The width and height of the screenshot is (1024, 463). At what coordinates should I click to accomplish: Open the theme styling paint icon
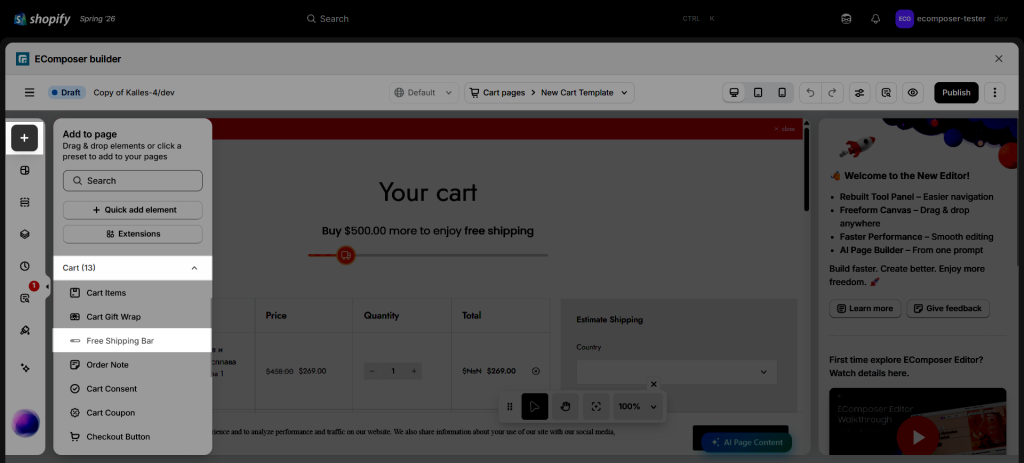point(25,330)
